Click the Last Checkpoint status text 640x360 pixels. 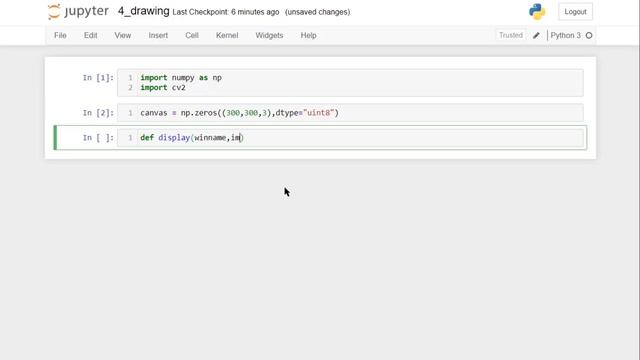[226, 12]
